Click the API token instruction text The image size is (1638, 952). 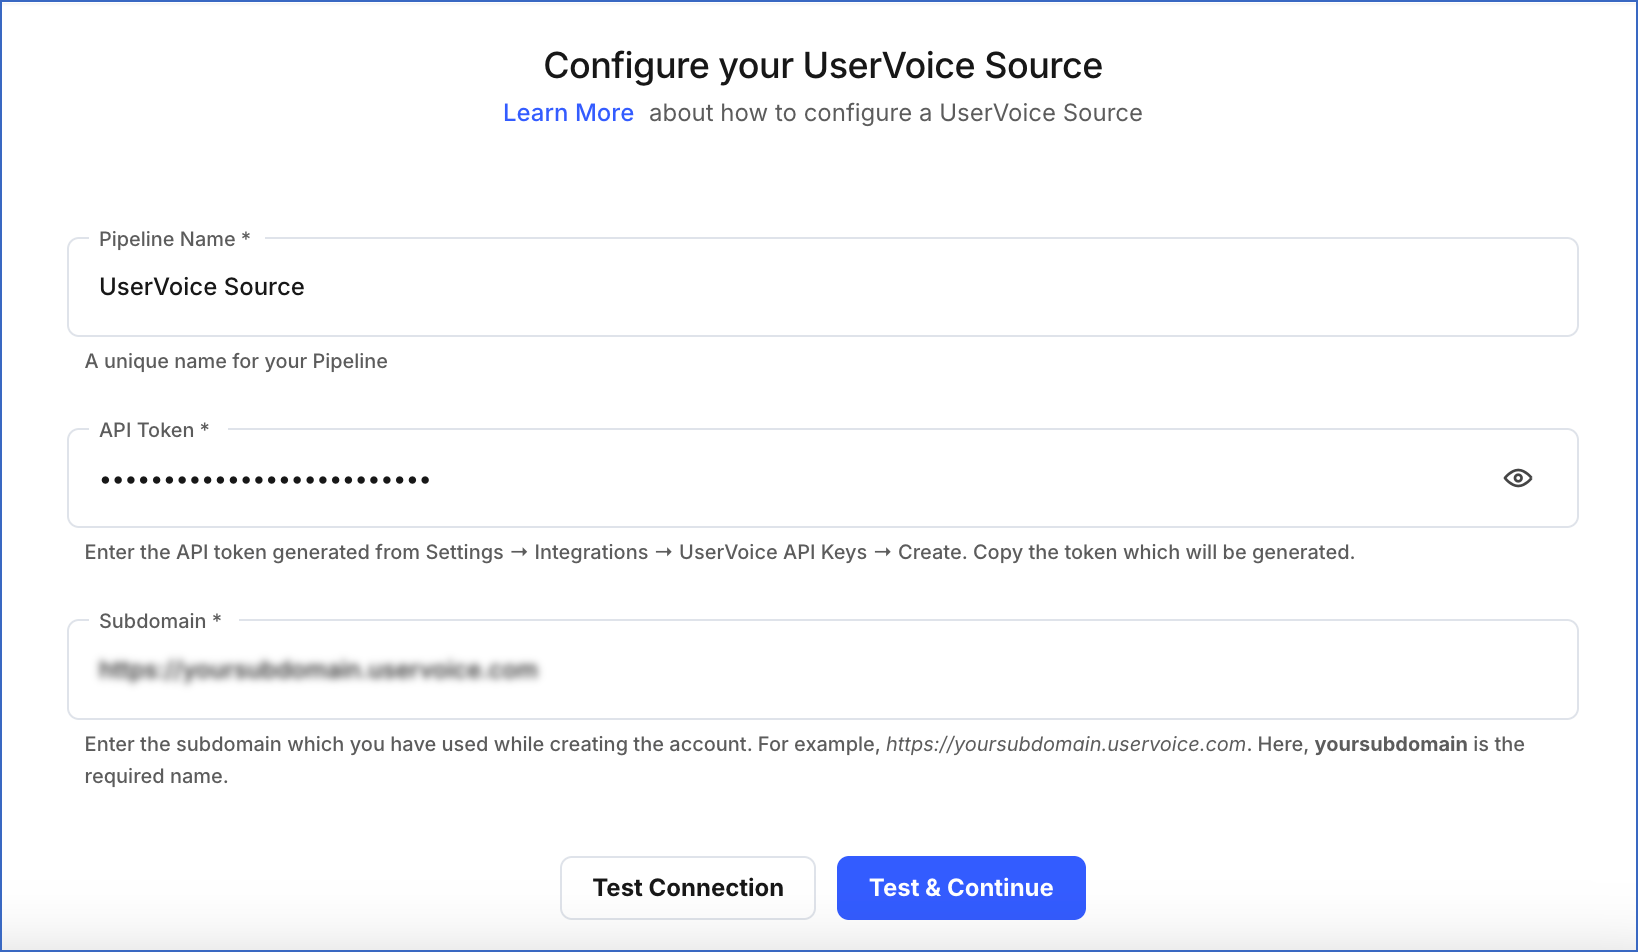click(x=720, y=551)
